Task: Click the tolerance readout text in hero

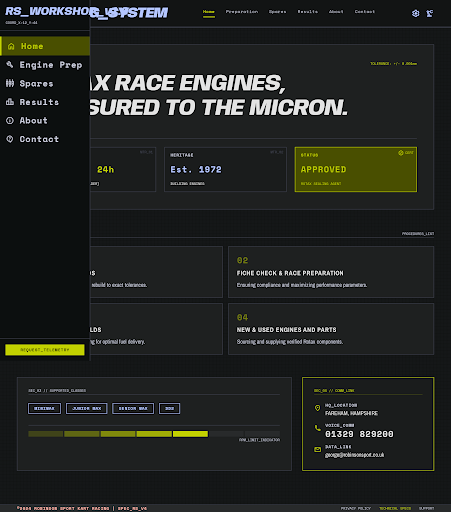Action: [x=393, y=63]
